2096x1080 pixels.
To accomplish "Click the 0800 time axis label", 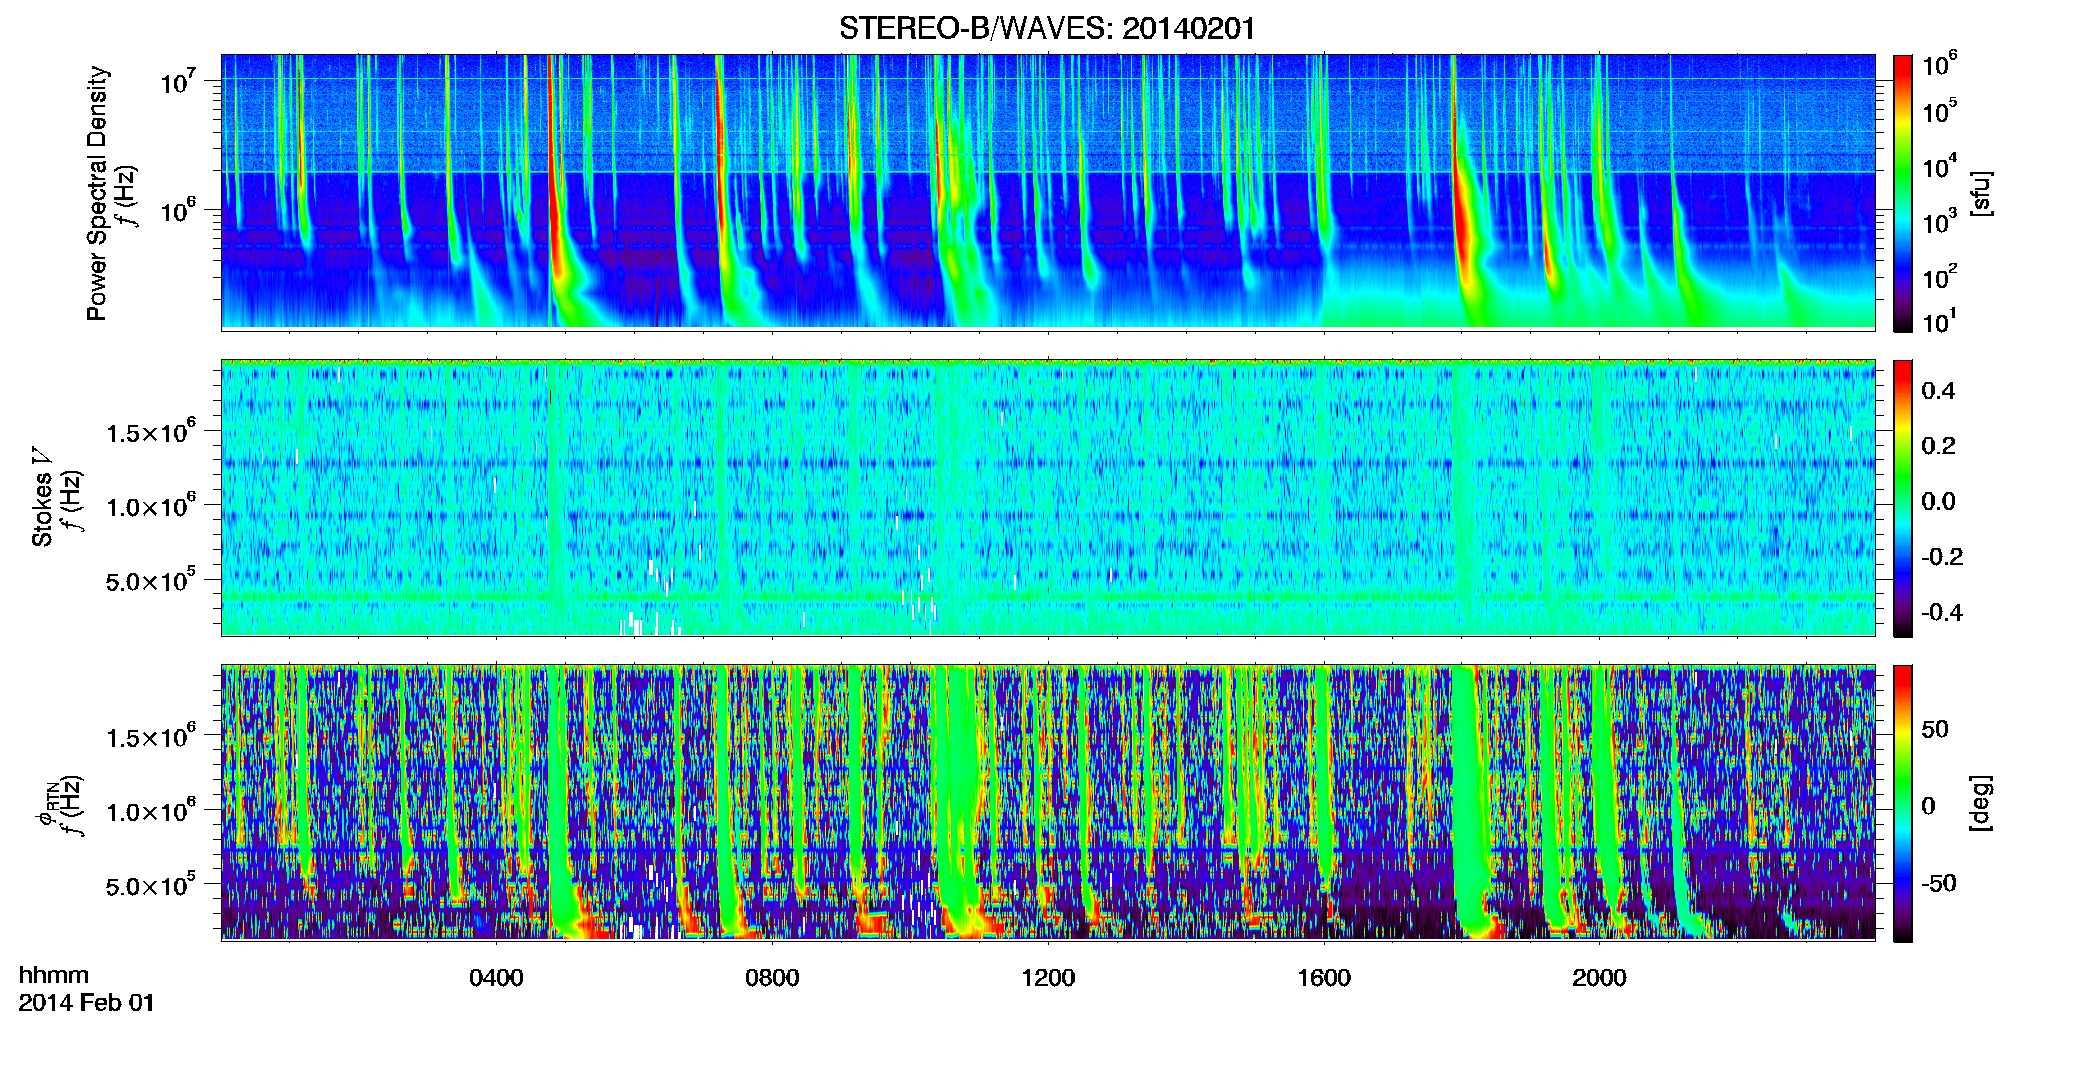I will (x=772, y=978).
